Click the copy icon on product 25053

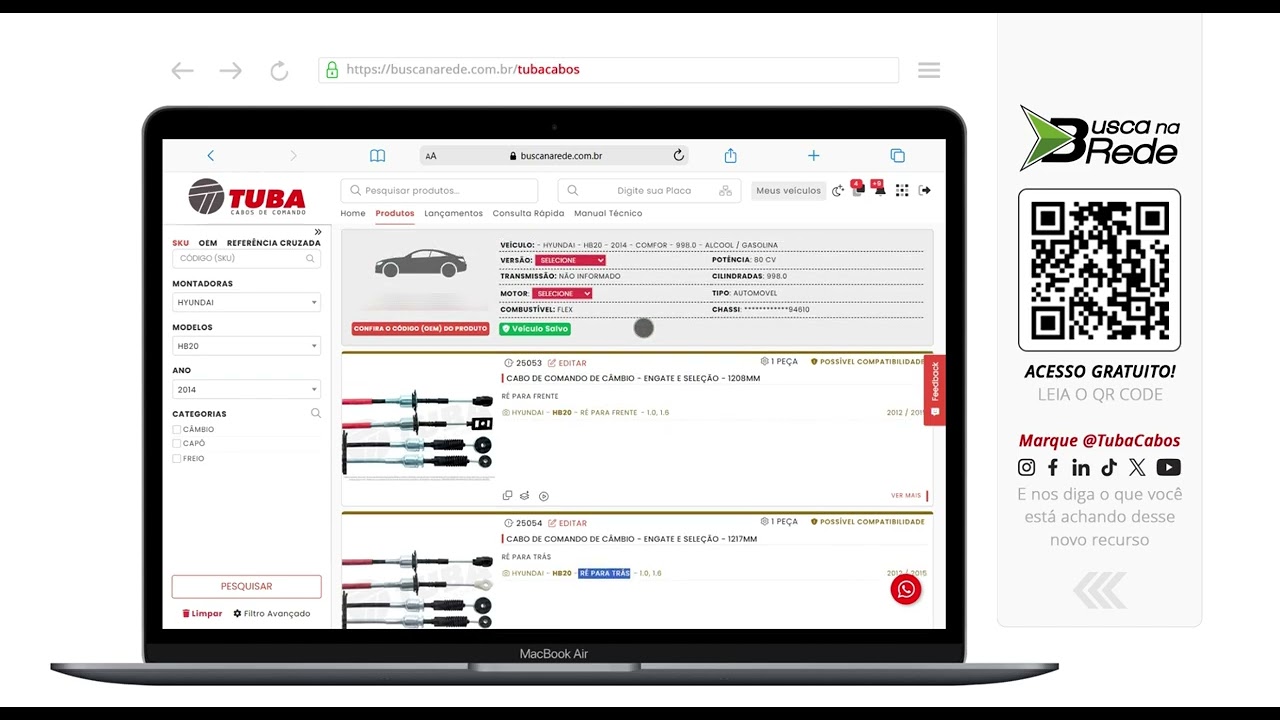[507, 495]
